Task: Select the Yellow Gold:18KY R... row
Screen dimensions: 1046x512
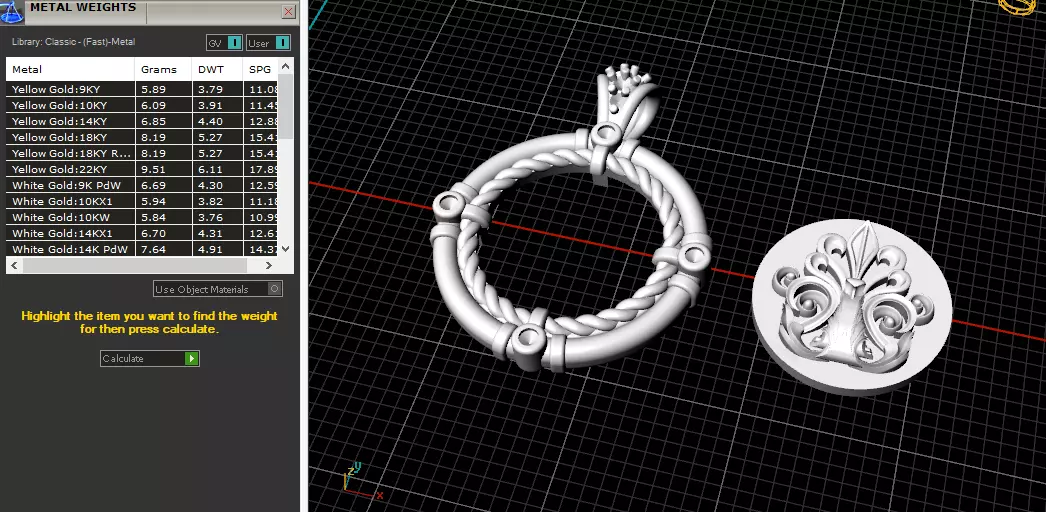Action: coord(141,153)
